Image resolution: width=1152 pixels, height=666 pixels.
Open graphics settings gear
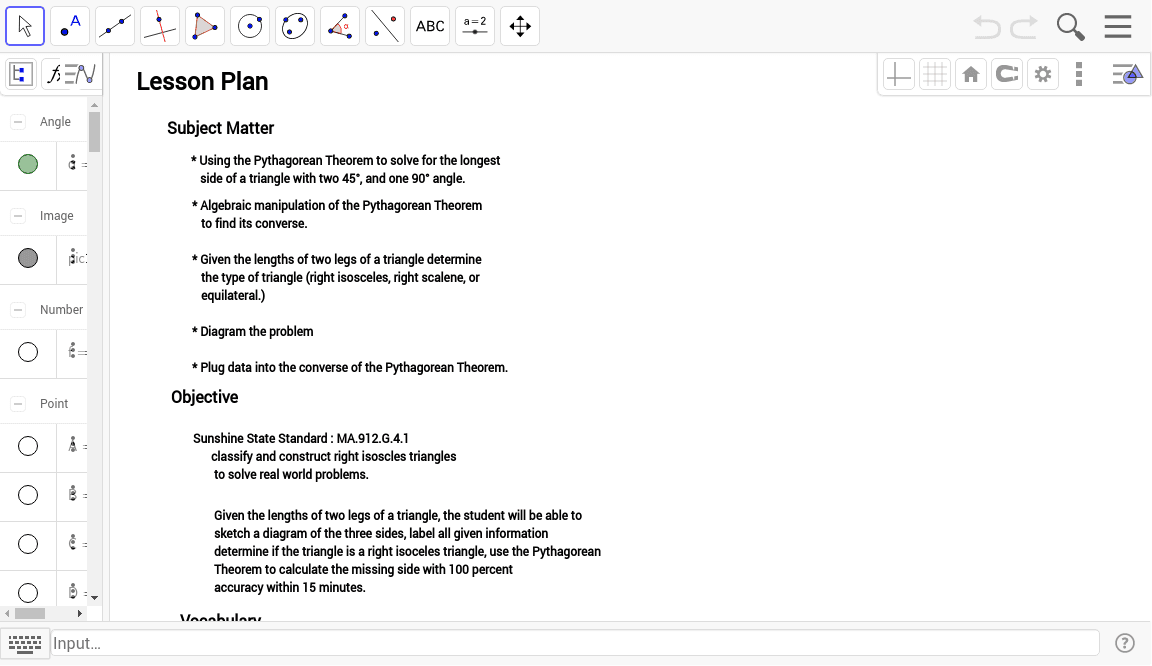point(1043,74)
